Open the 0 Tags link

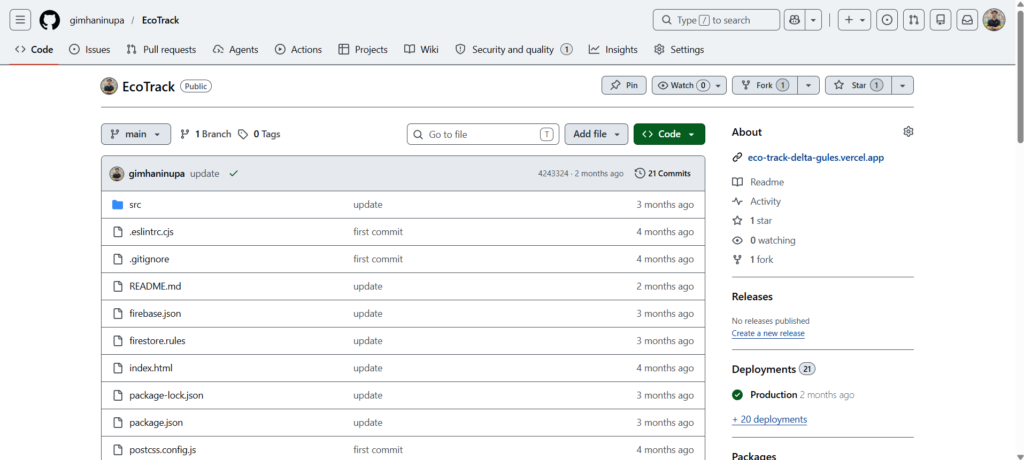[259, 134]
